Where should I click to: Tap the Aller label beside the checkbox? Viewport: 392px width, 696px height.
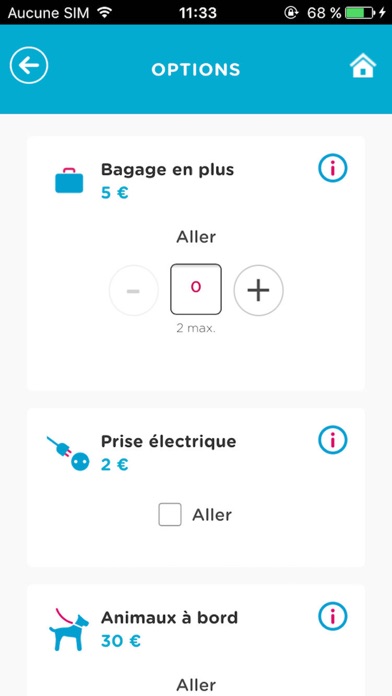click(212, 515)
